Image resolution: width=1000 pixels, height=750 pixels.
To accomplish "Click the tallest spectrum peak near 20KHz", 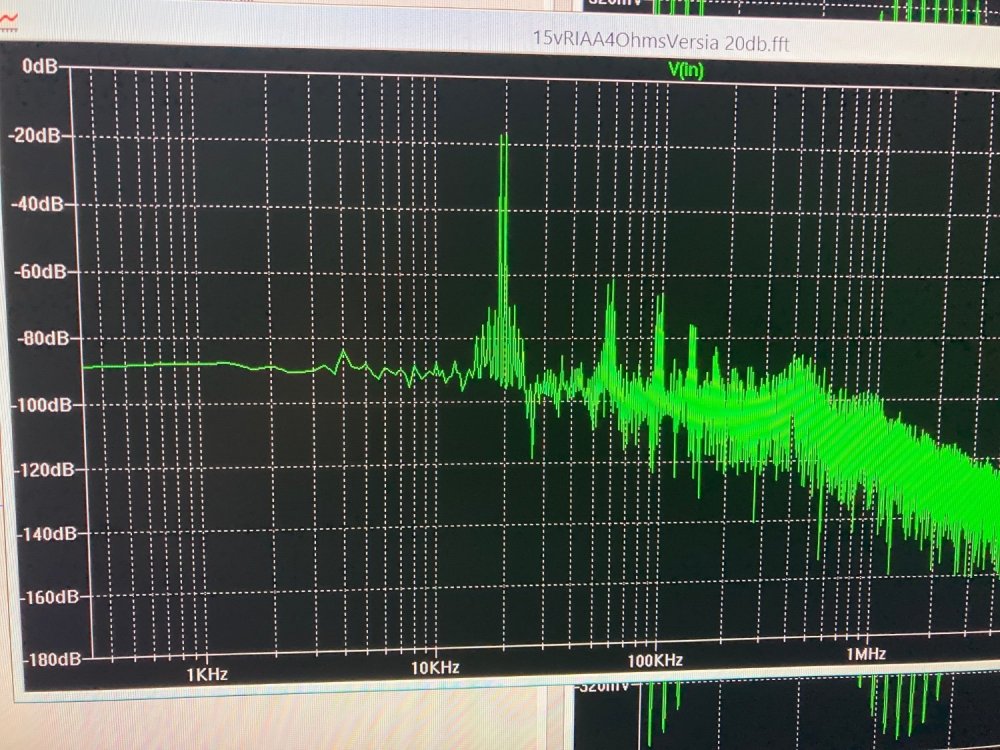I will tap(503, 140).
